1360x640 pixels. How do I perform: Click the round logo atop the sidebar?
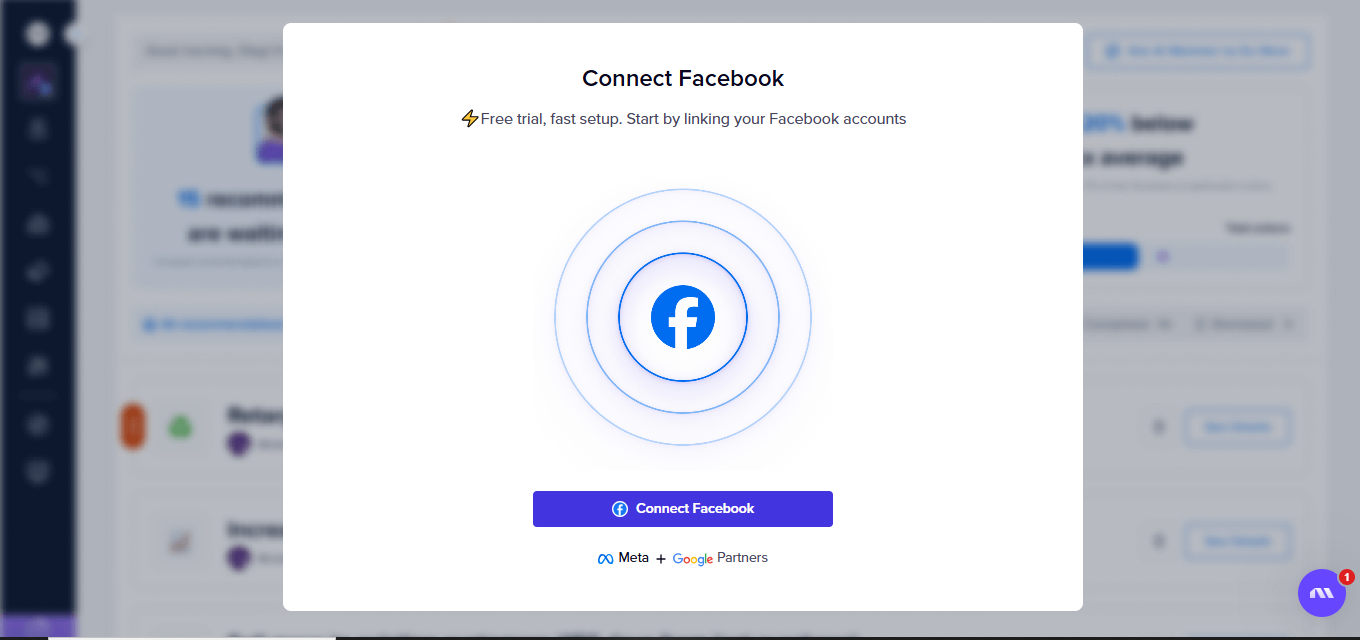point(38,33)
